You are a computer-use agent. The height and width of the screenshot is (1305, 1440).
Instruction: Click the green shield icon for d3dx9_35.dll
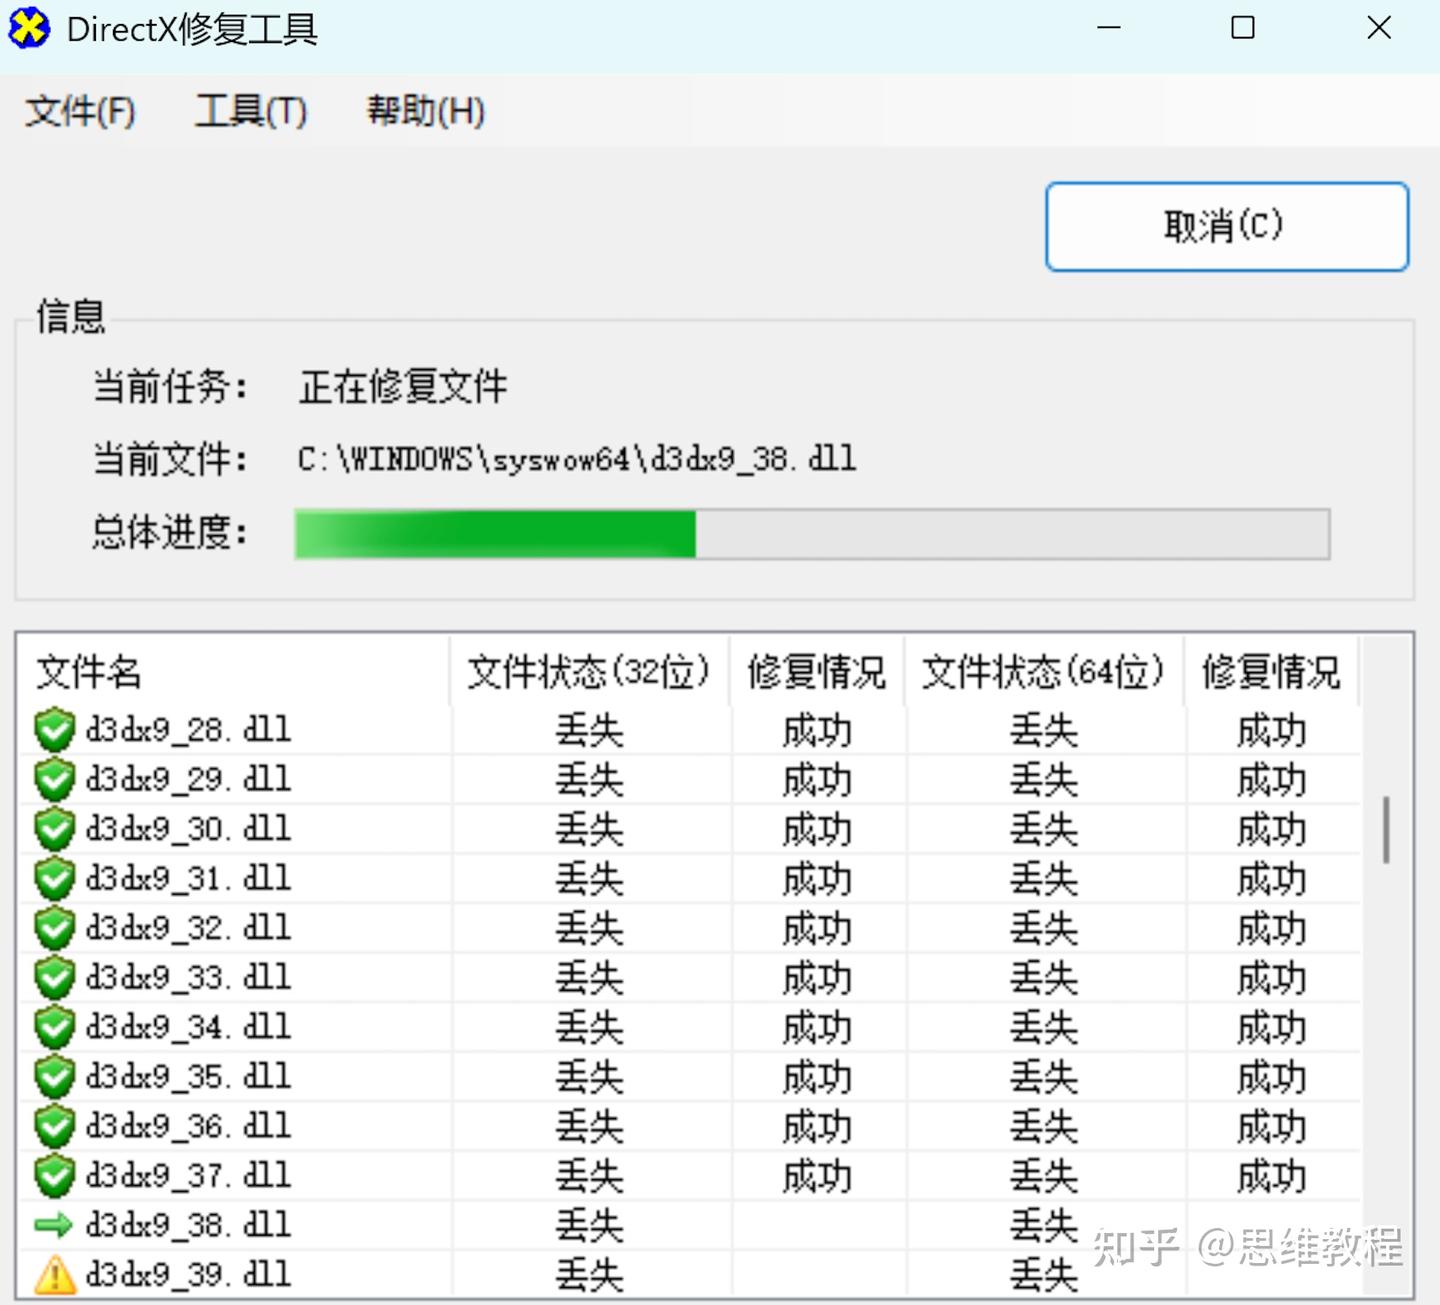[54, 1077]
